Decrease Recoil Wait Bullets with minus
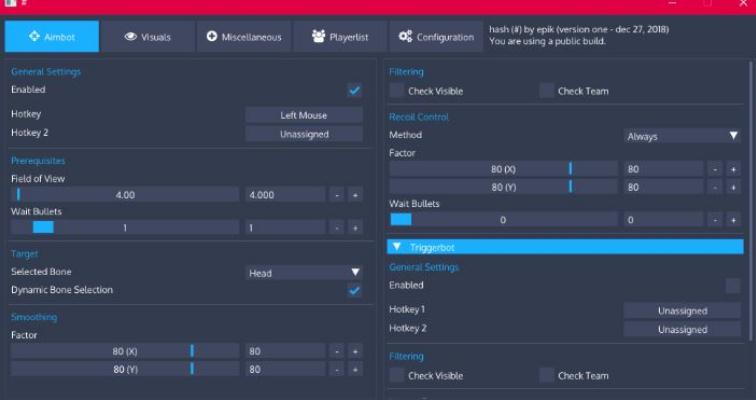756x400 pixels. [x=715, y=220]
